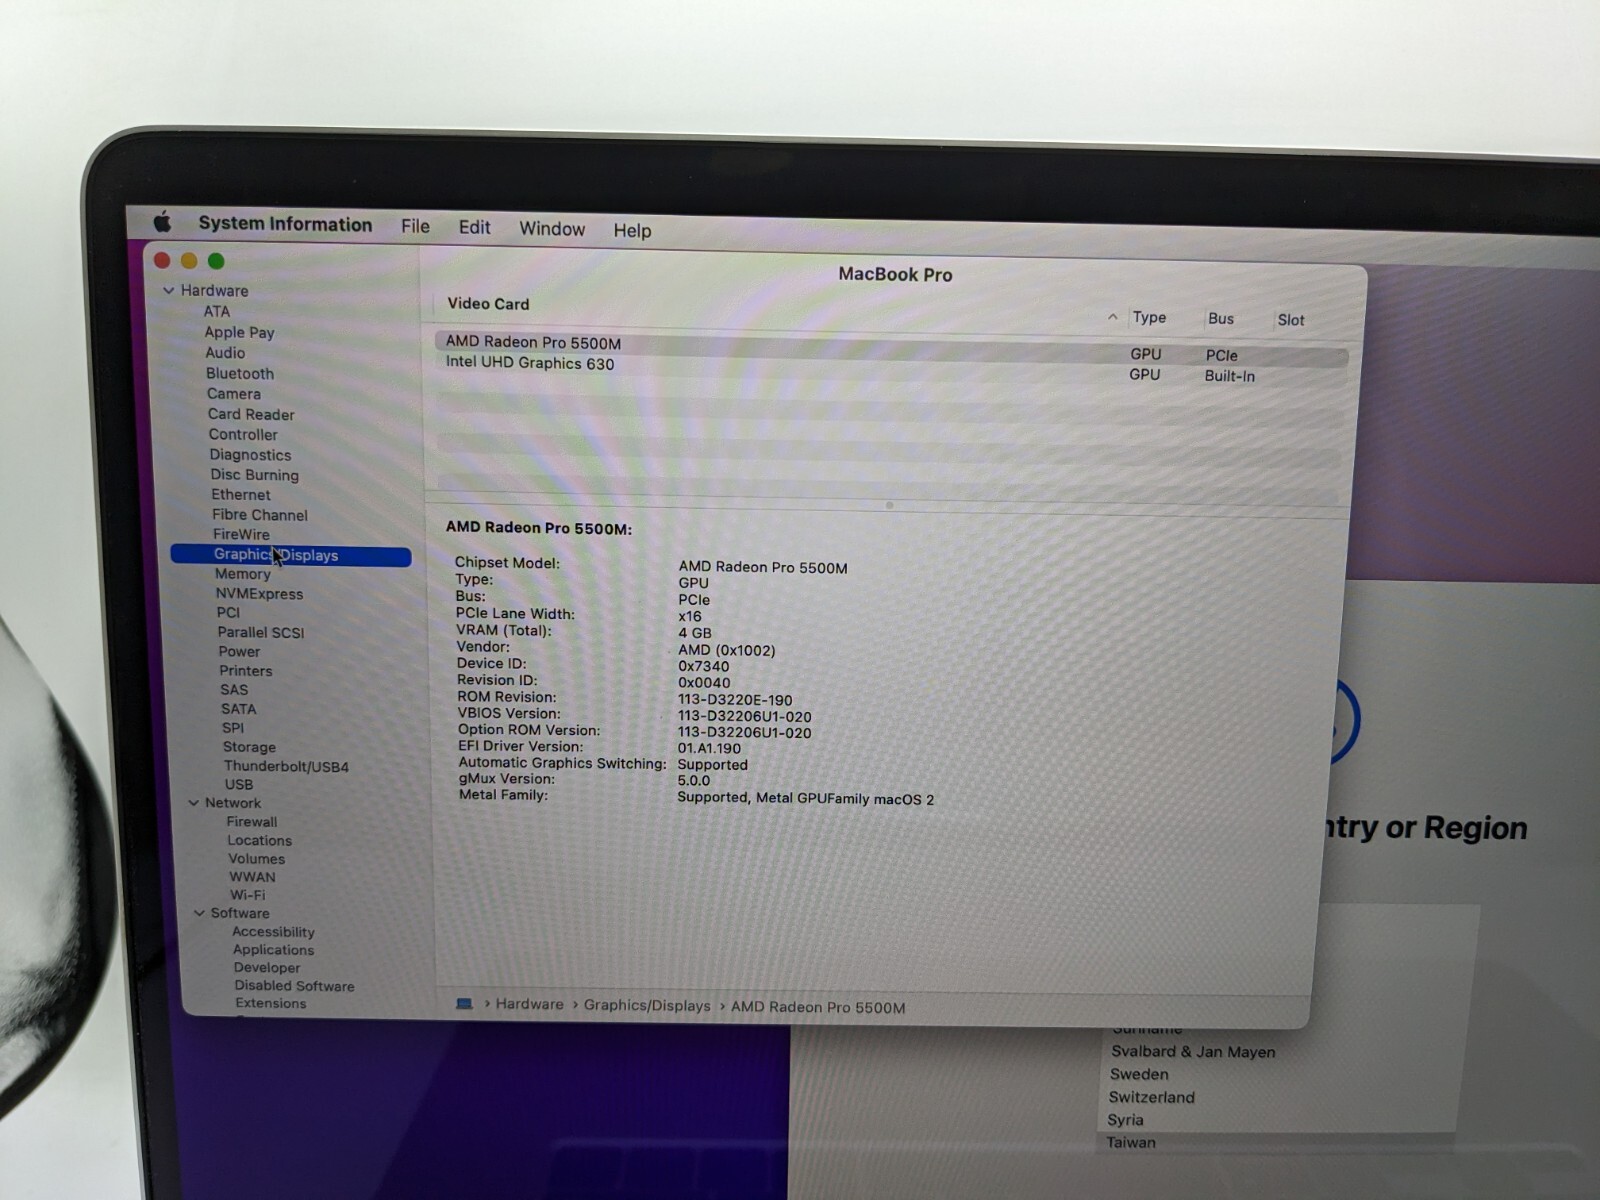The height and width of the screenshot is (1200, 1600).
Task: Open the Window menu
Action: pos(552,229)
